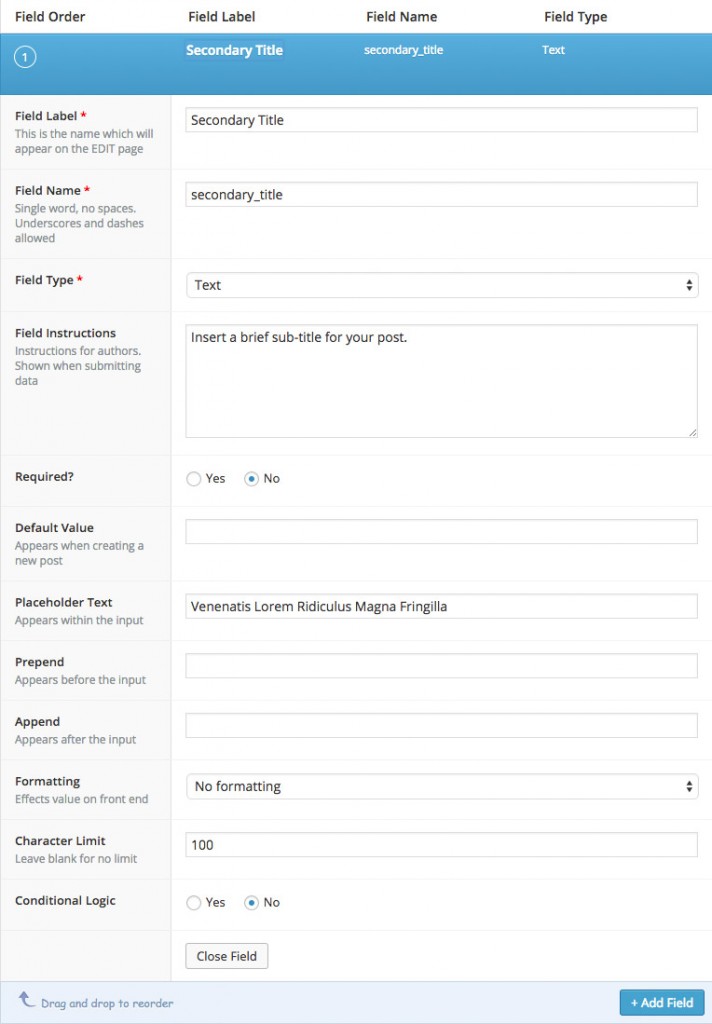
Task: Click the secondary_title Field Name input
Action: [440, 194]
